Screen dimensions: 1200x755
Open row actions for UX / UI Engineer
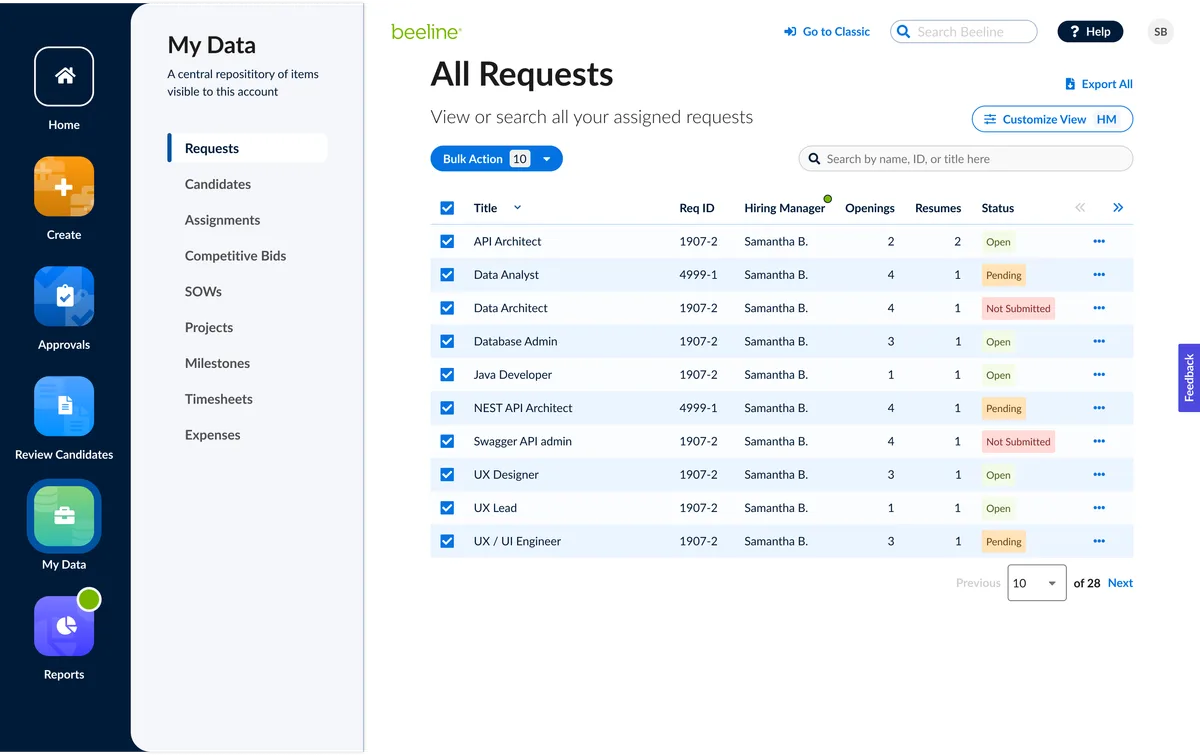pyautogui.click(x=1099, y=541)
